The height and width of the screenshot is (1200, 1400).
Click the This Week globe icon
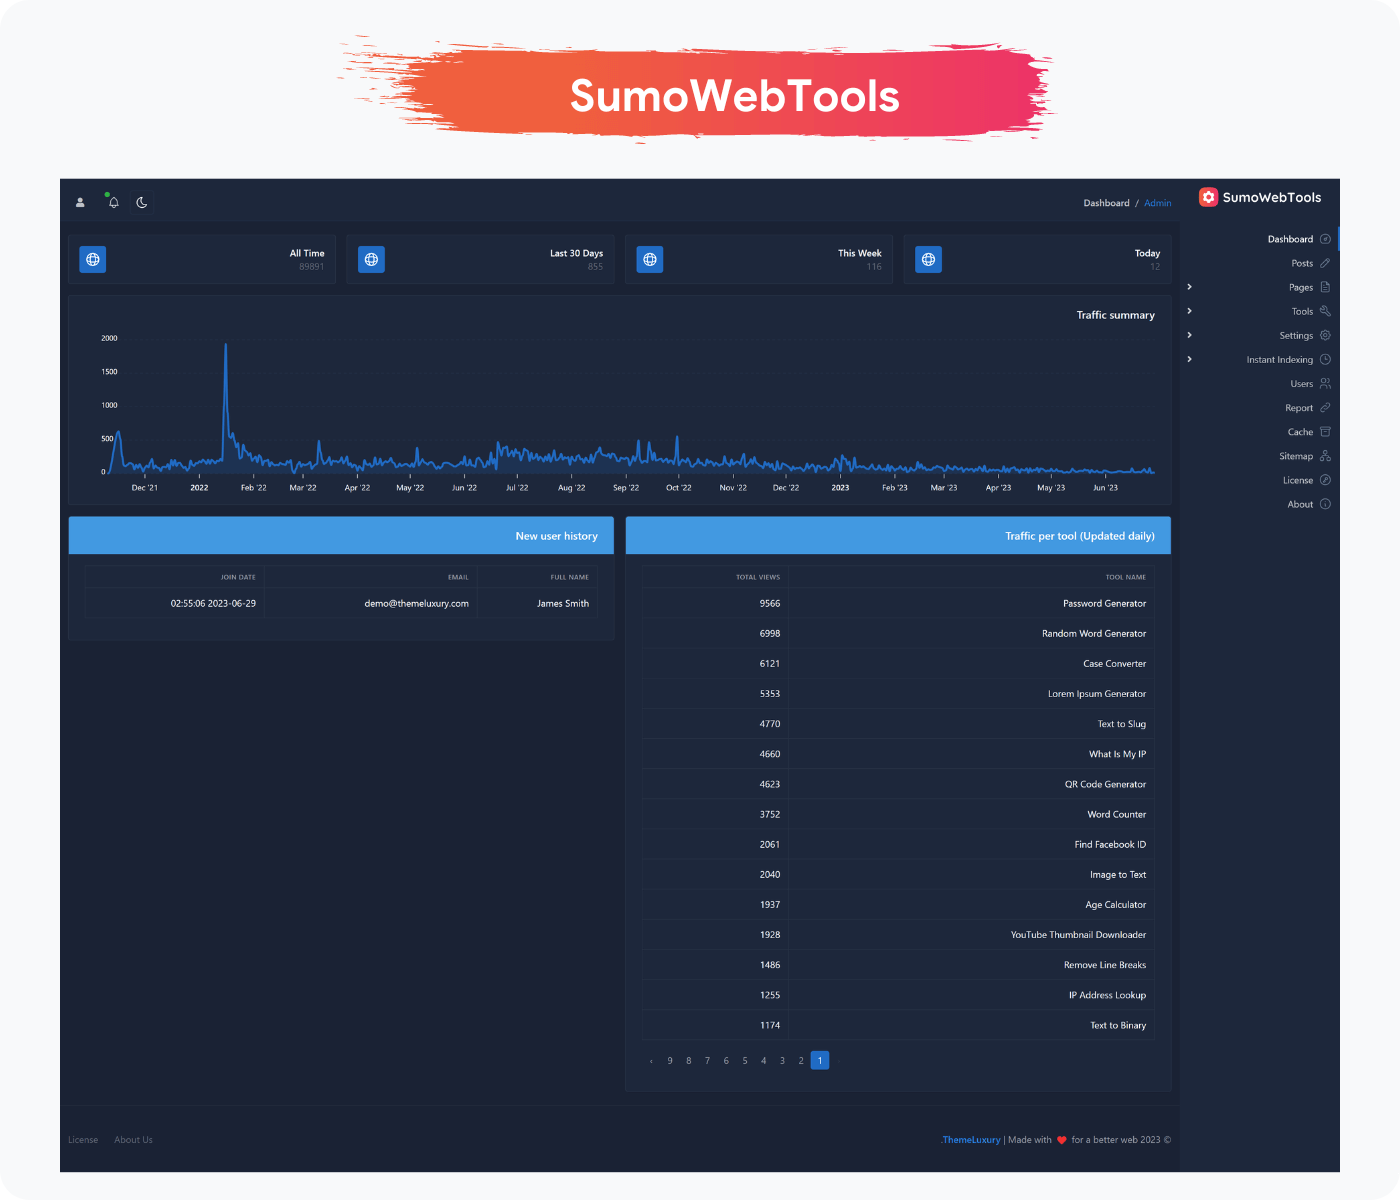(x=650, y=260)
